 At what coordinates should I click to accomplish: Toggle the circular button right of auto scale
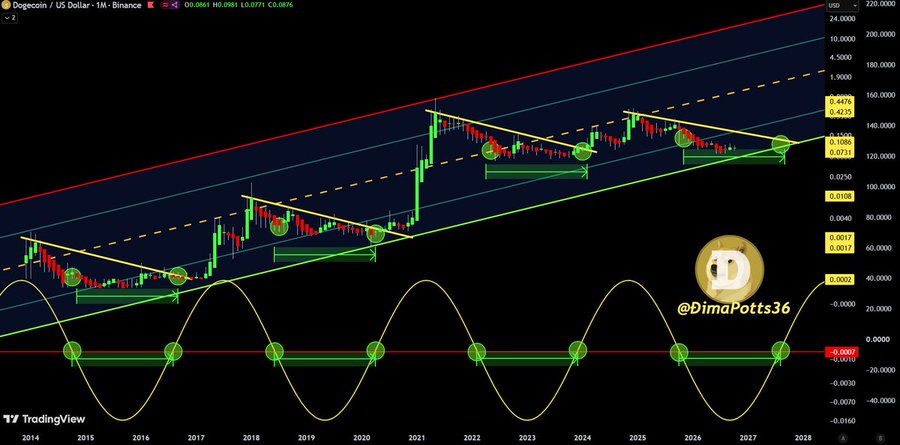(x=881, y=438)
